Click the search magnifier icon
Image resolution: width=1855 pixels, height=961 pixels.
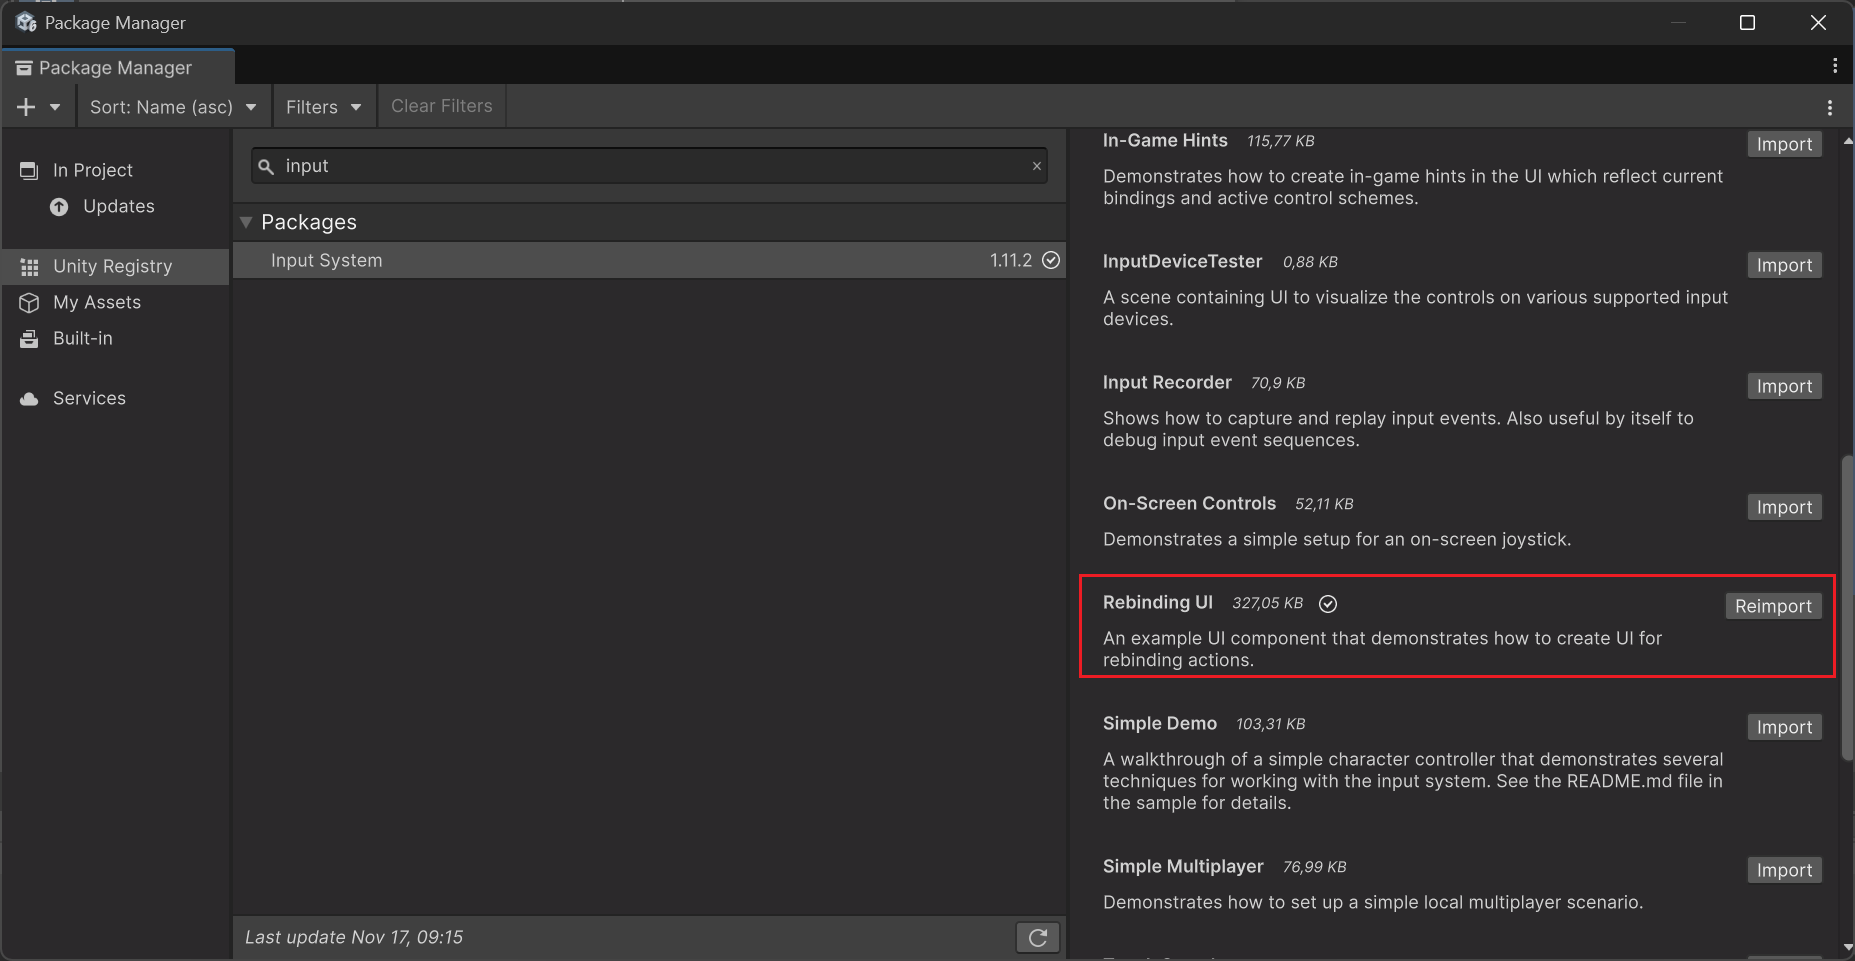tap(265, 166)
